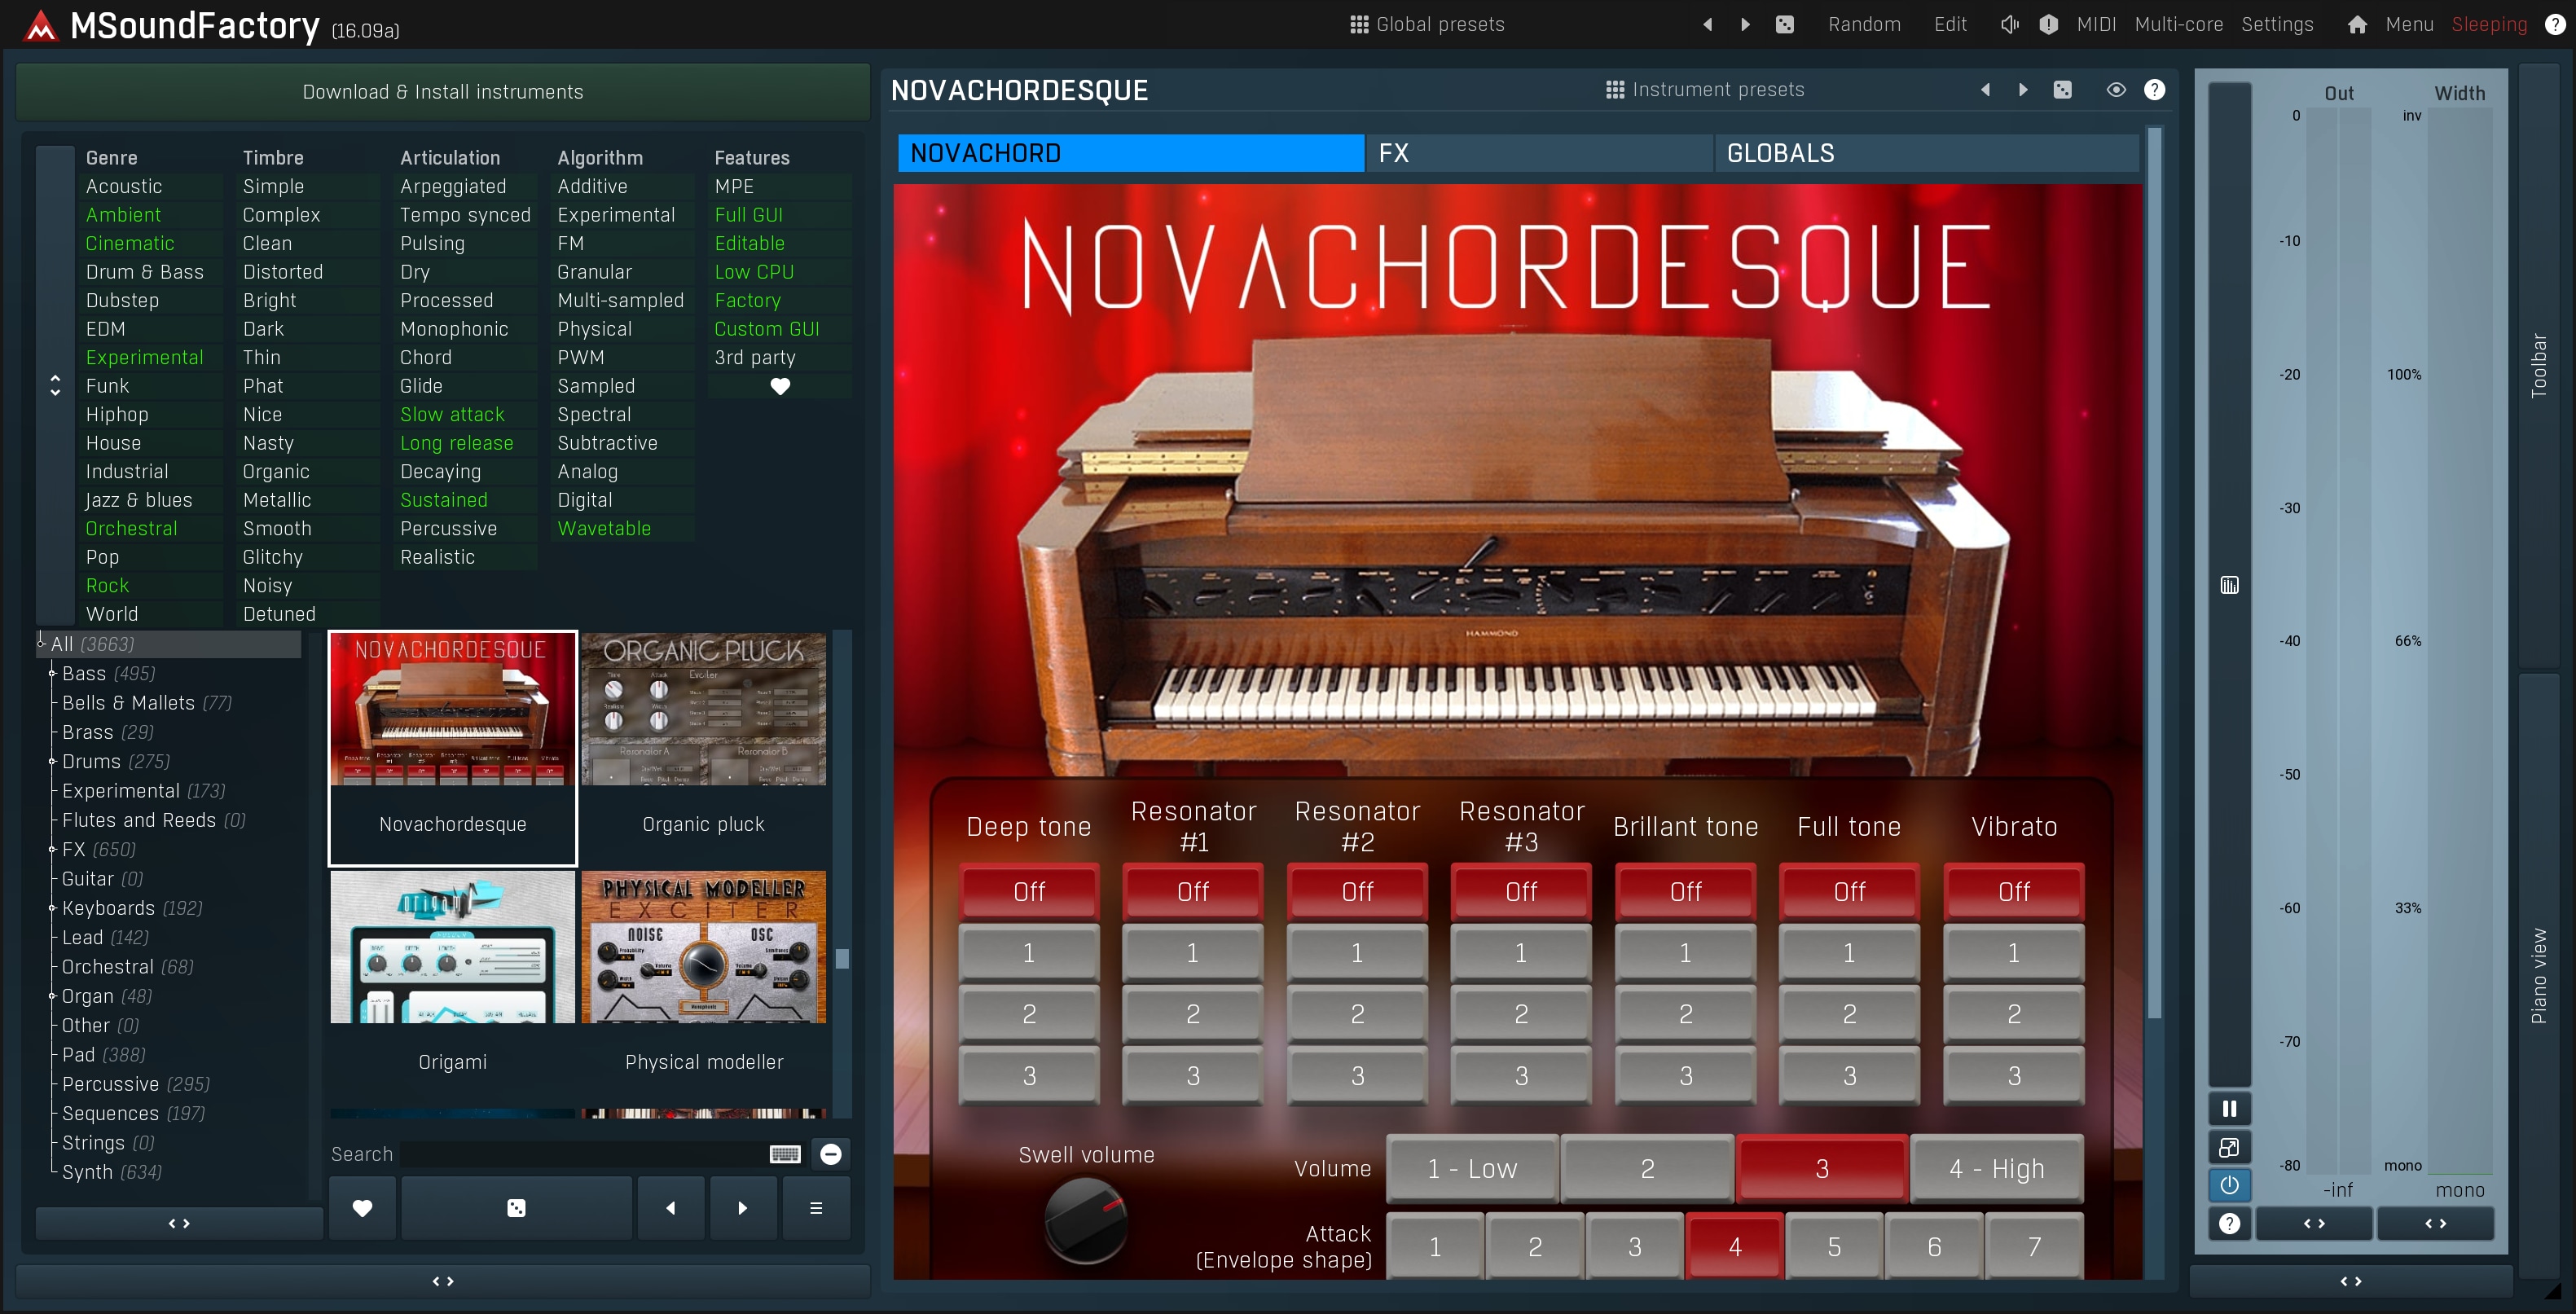Switch to the FX tab
Viewport: 2576px width, 1314px height.
point(1539,153)
